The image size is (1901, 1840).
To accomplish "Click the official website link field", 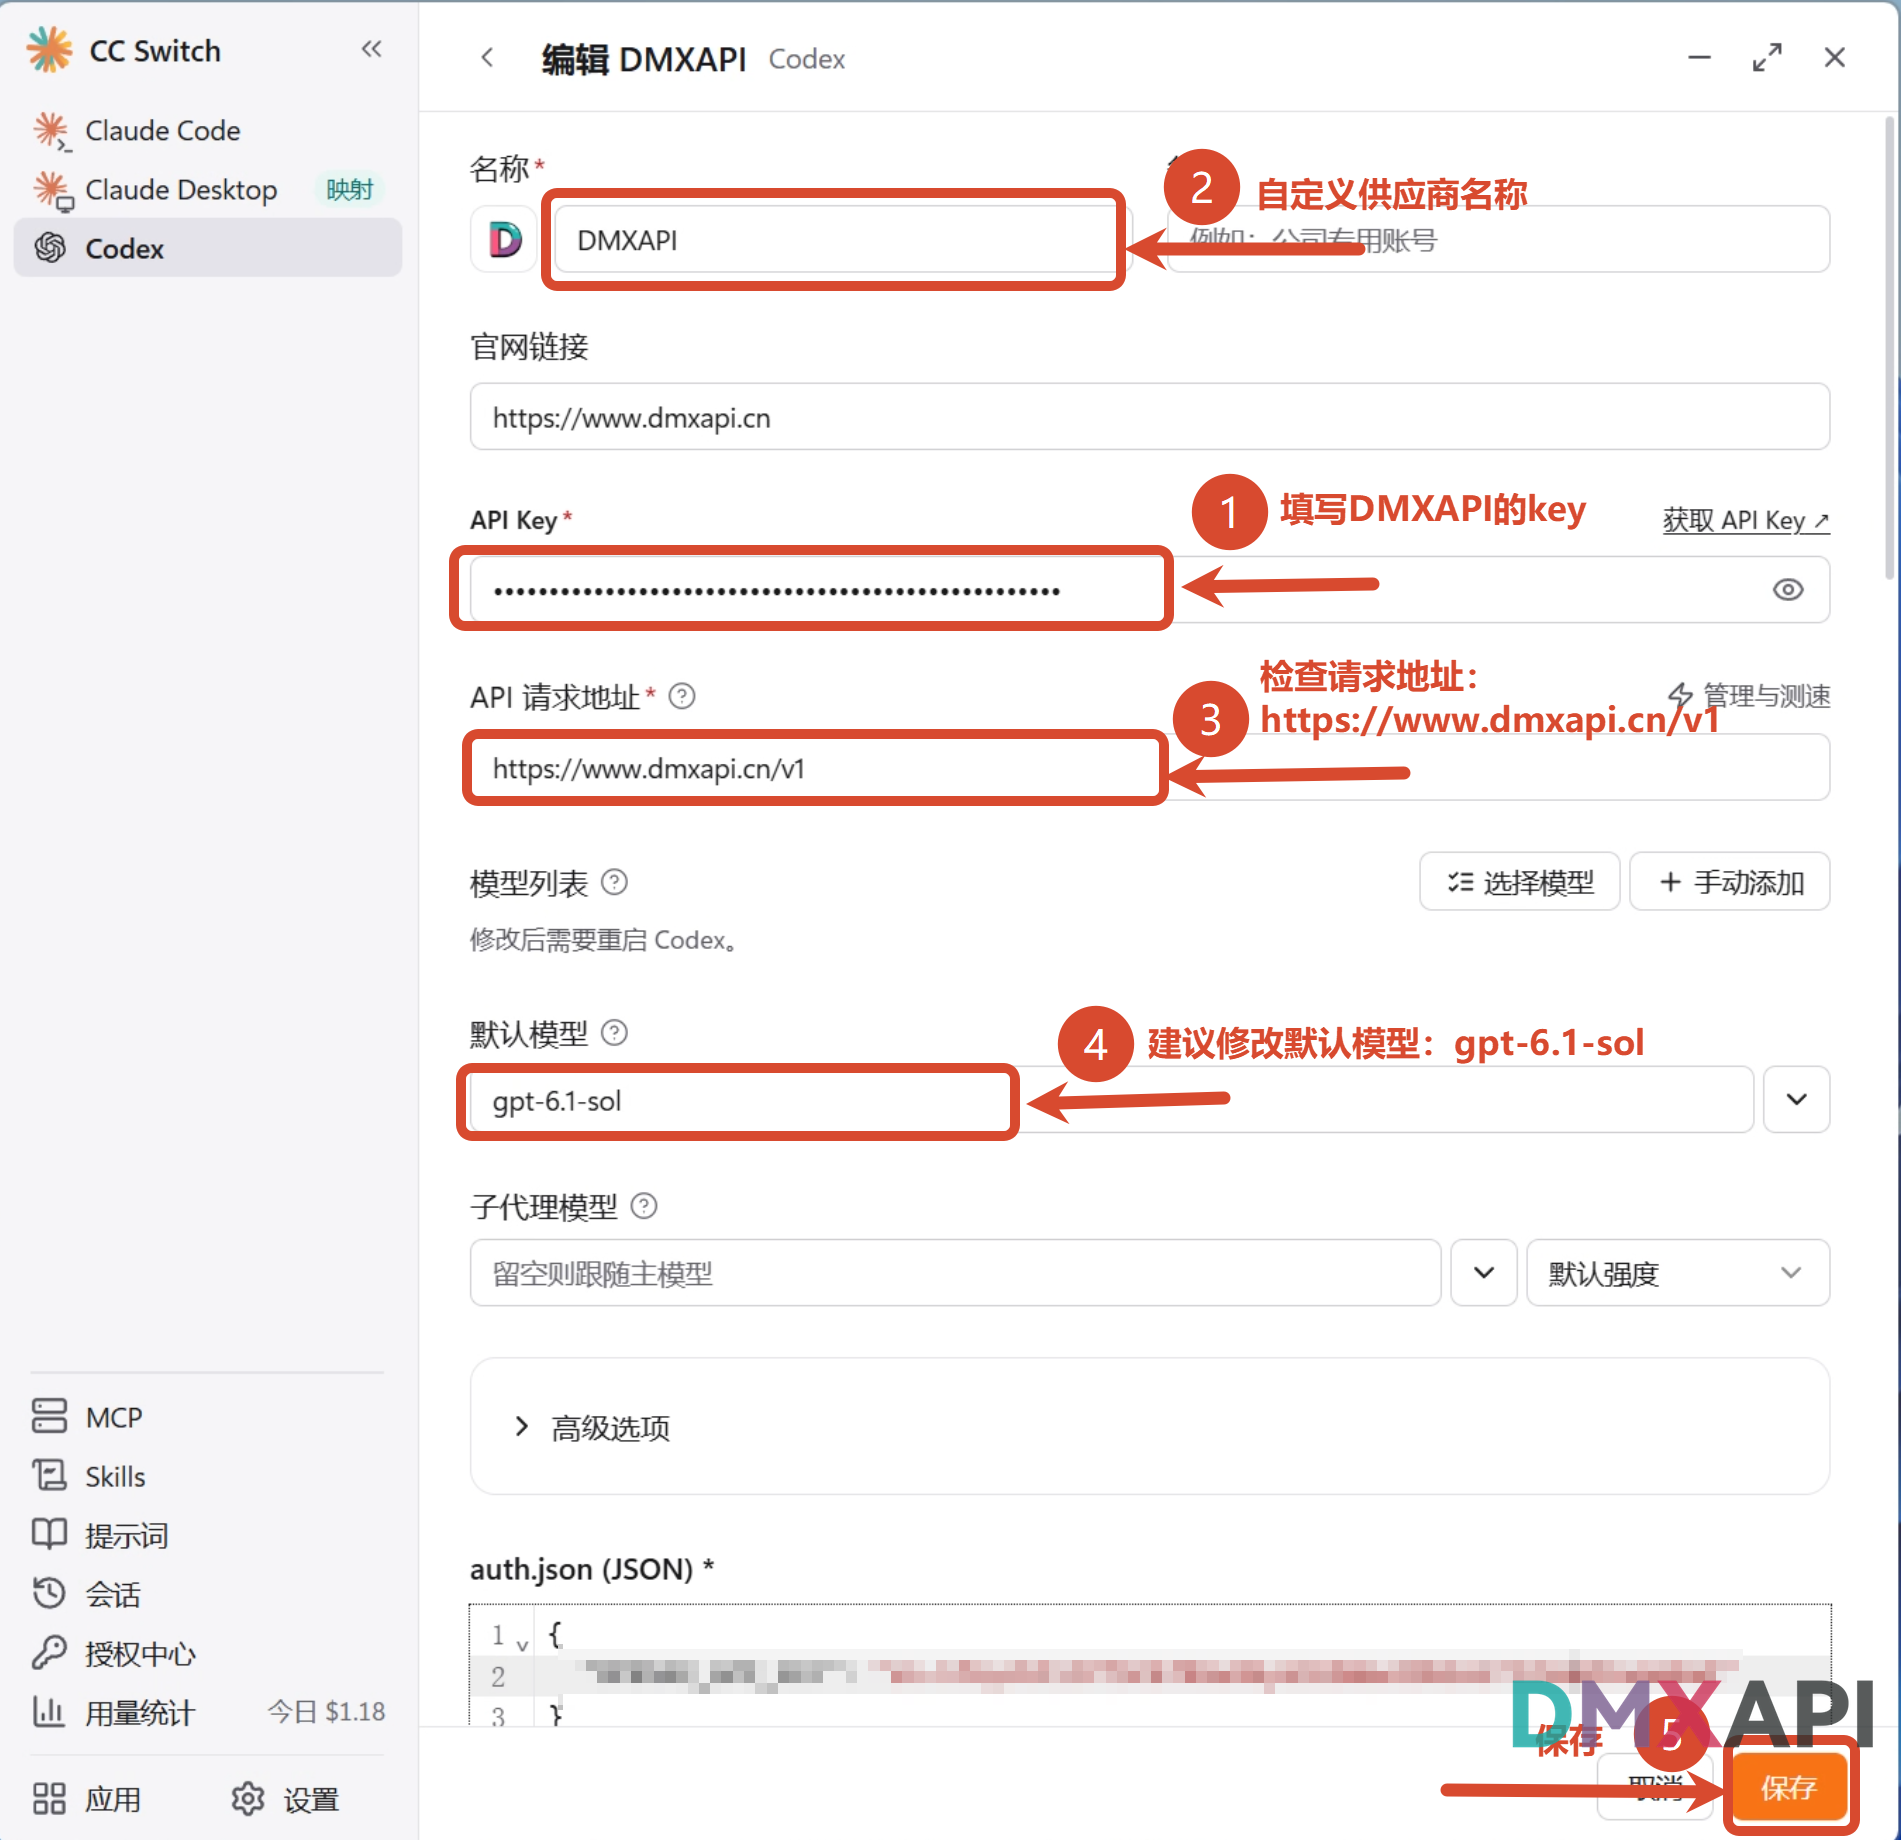I will [x=1150, y=417].
